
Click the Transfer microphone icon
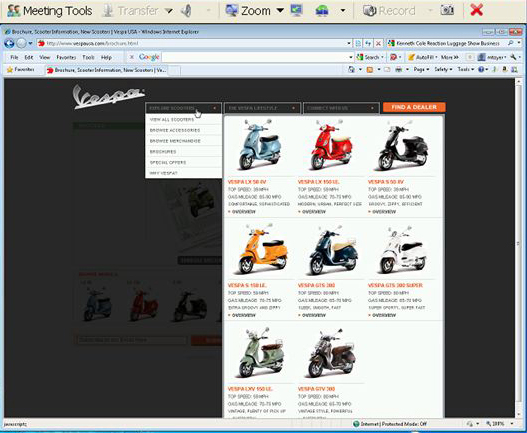click(x=108, y=11)
